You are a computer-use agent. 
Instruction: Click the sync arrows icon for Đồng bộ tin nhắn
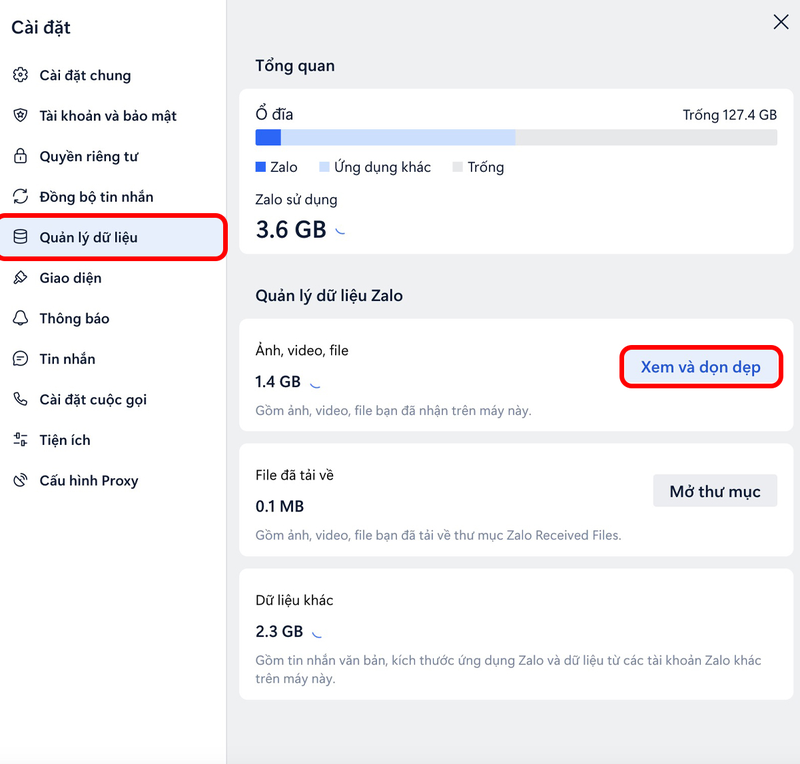pos(20,196)
